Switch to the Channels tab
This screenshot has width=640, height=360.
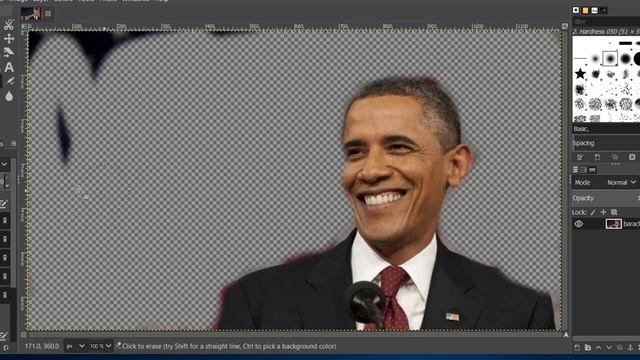pyautogui.click(x=584, y=170)
